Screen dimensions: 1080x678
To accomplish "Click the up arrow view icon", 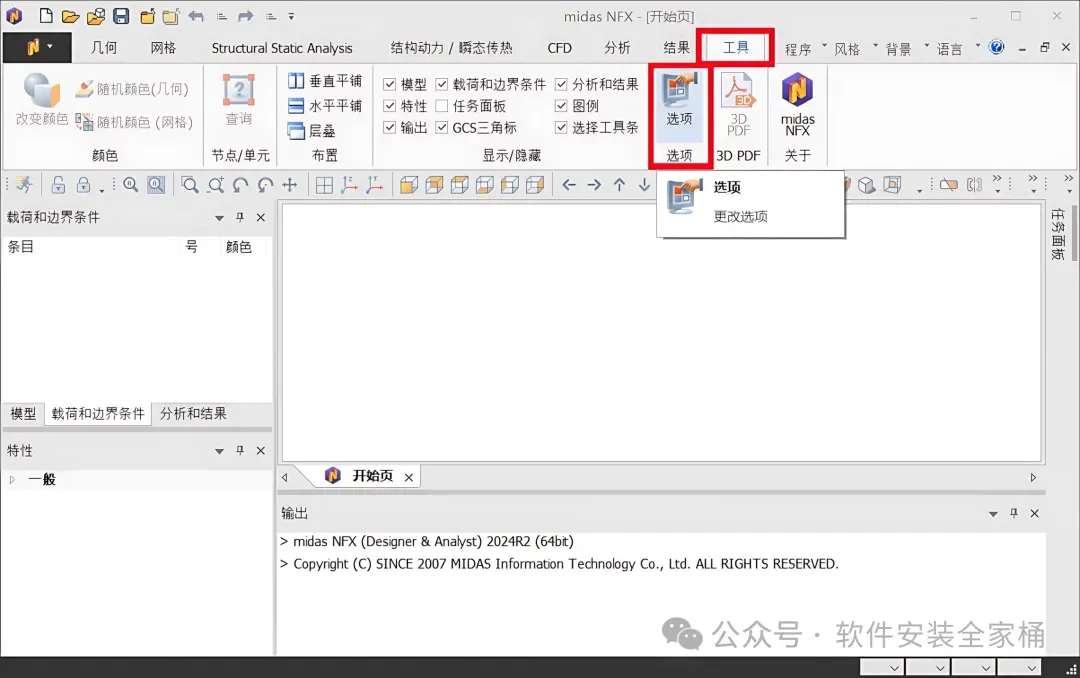I will (619, 185).
